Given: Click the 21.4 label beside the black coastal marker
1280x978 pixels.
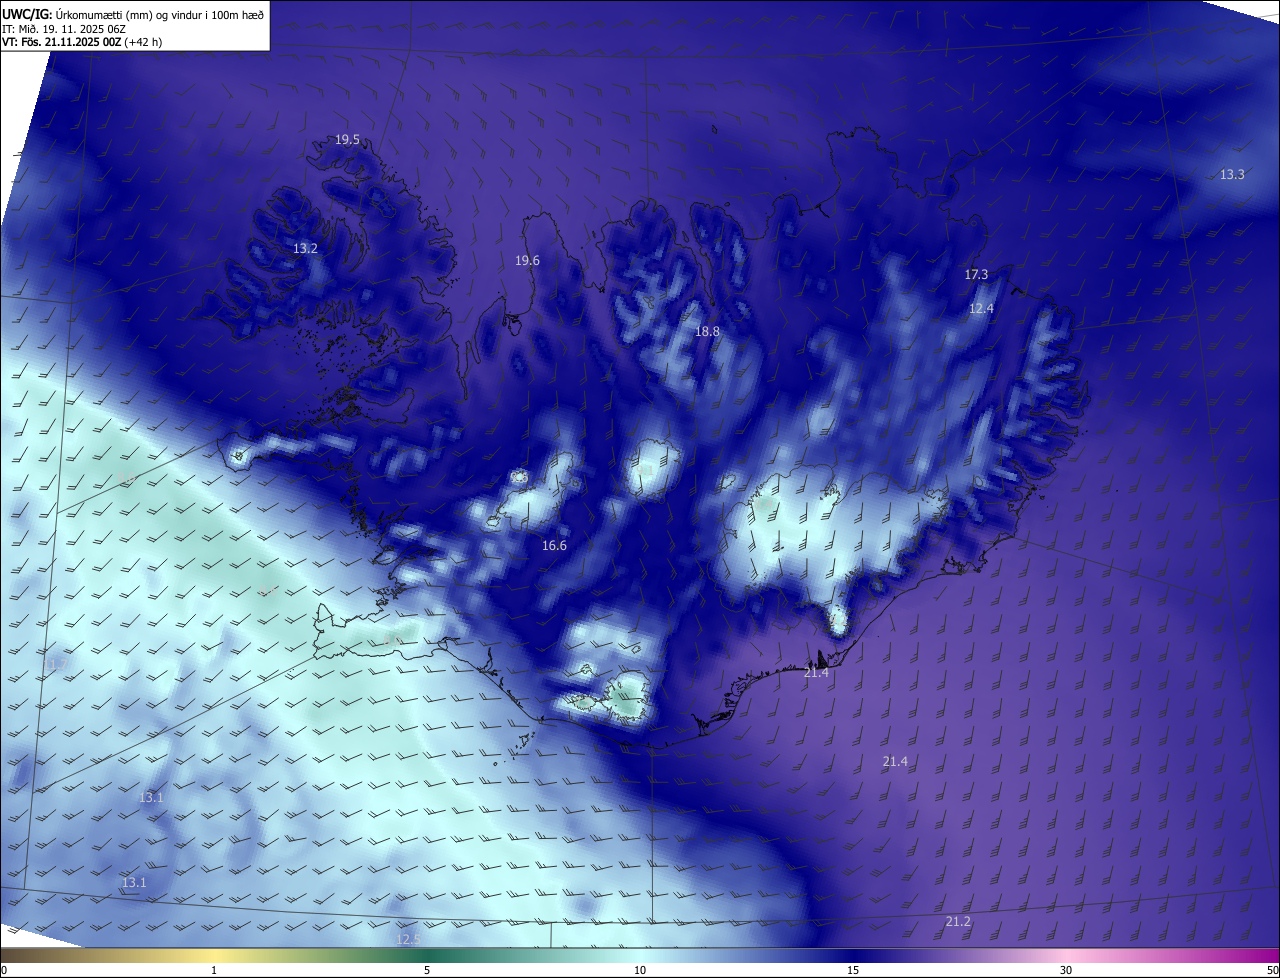Looking at the screenshot, I should pyautogui.click(x=816, y=673).
